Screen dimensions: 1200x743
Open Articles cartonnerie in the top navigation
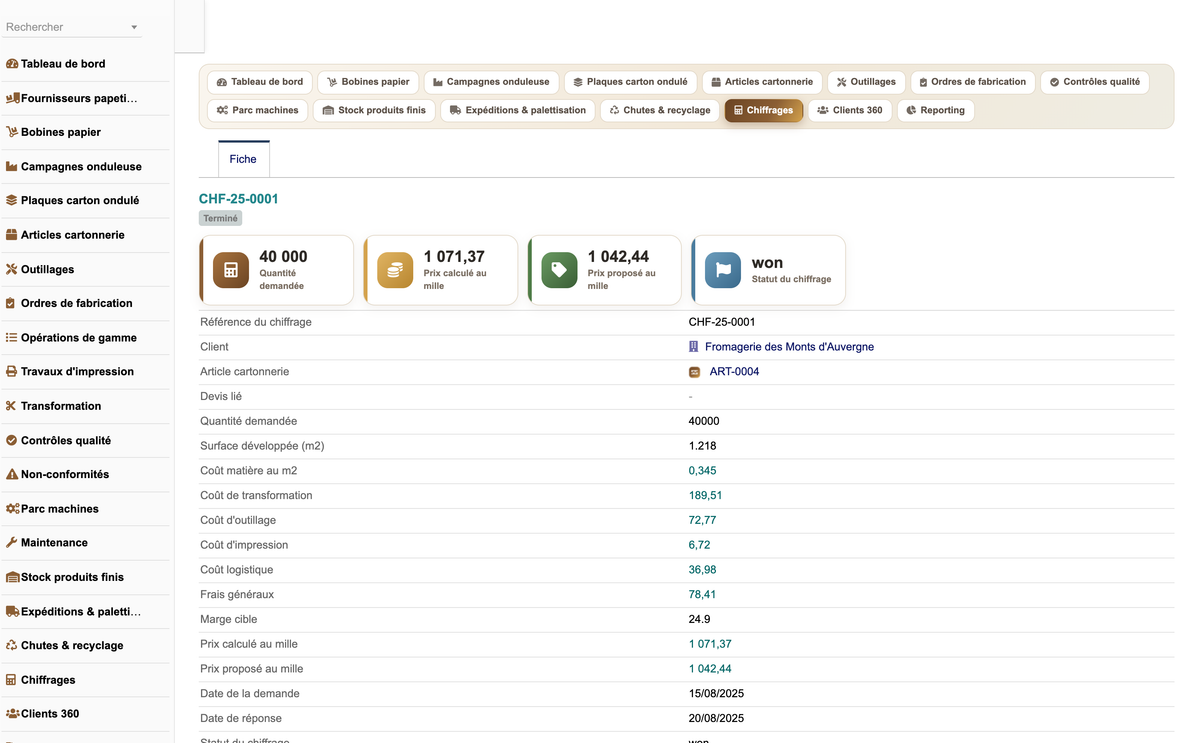click(x=762, y=82)
